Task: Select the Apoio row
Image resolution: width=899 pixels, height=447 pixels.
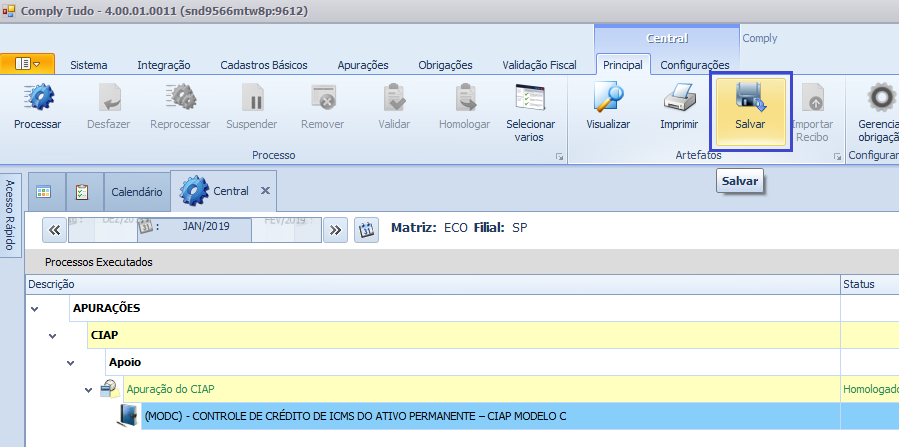Action: point(473,362)
